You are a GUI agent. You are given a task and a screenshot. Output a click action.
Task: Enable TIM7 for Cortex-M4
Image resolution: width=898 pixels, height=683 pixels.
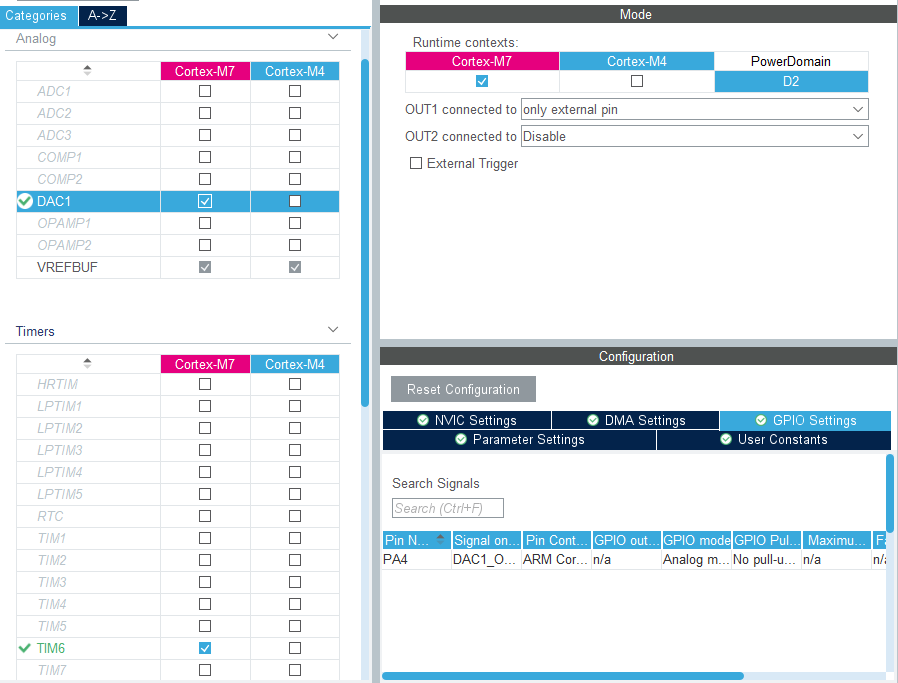[295, 670]
